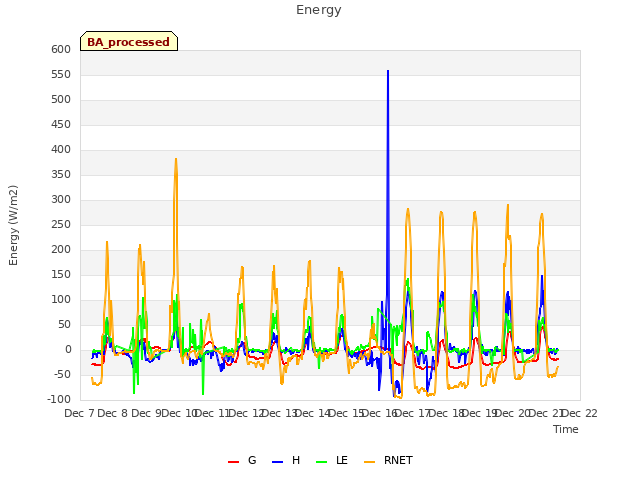Click the 200 y-axis tick value
This screenshot has width=640, height=480.
coord(61,249)
